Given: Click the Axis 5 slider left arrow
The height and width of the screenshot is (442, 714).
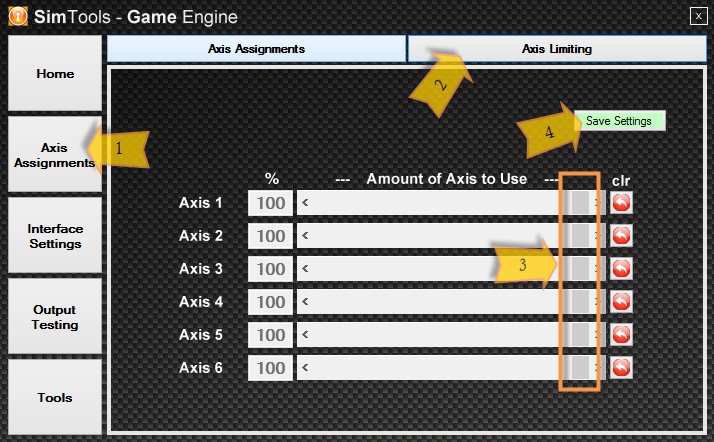Looking at the screenshot, I should (x=305, y=335).
